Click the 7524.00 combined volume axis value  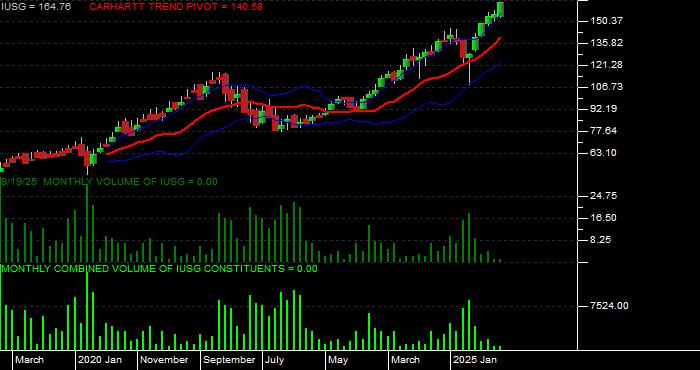click(x=609, y=306)
